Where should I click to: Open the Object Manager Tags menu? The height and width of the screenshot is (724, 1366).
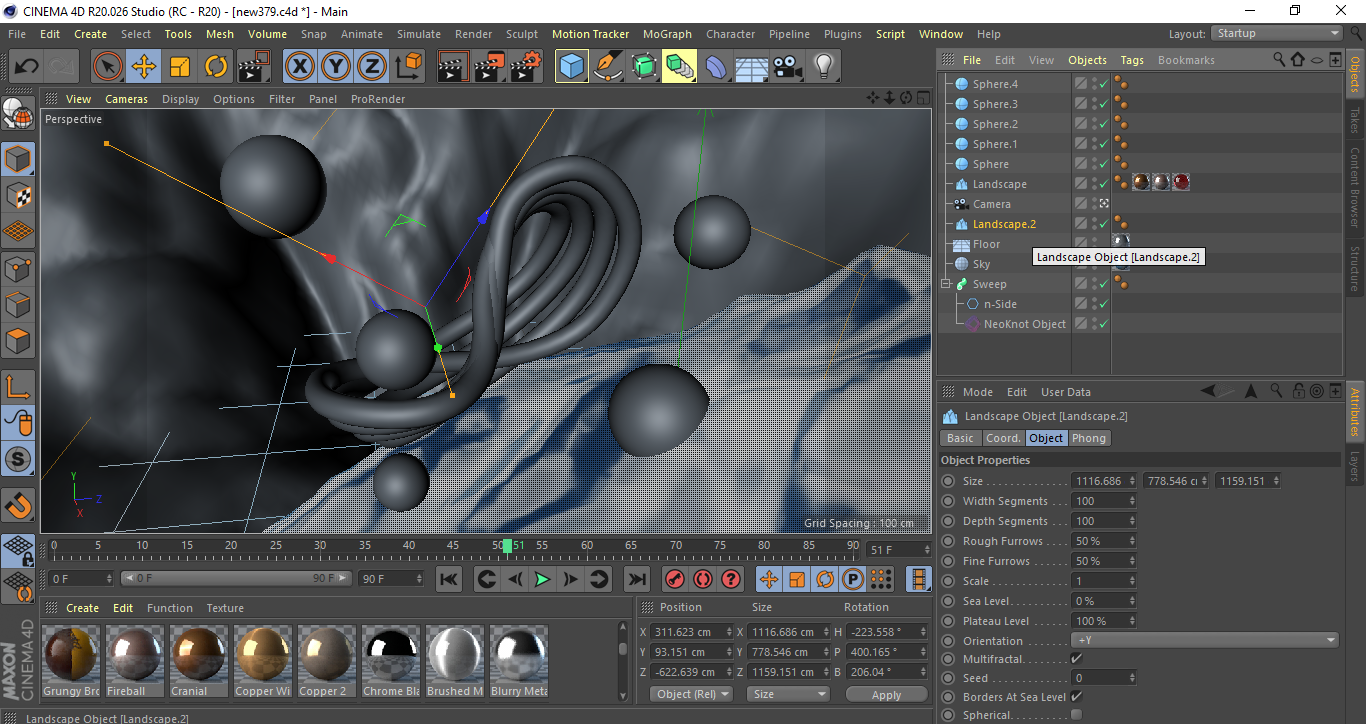click(x=1132, y=60)
